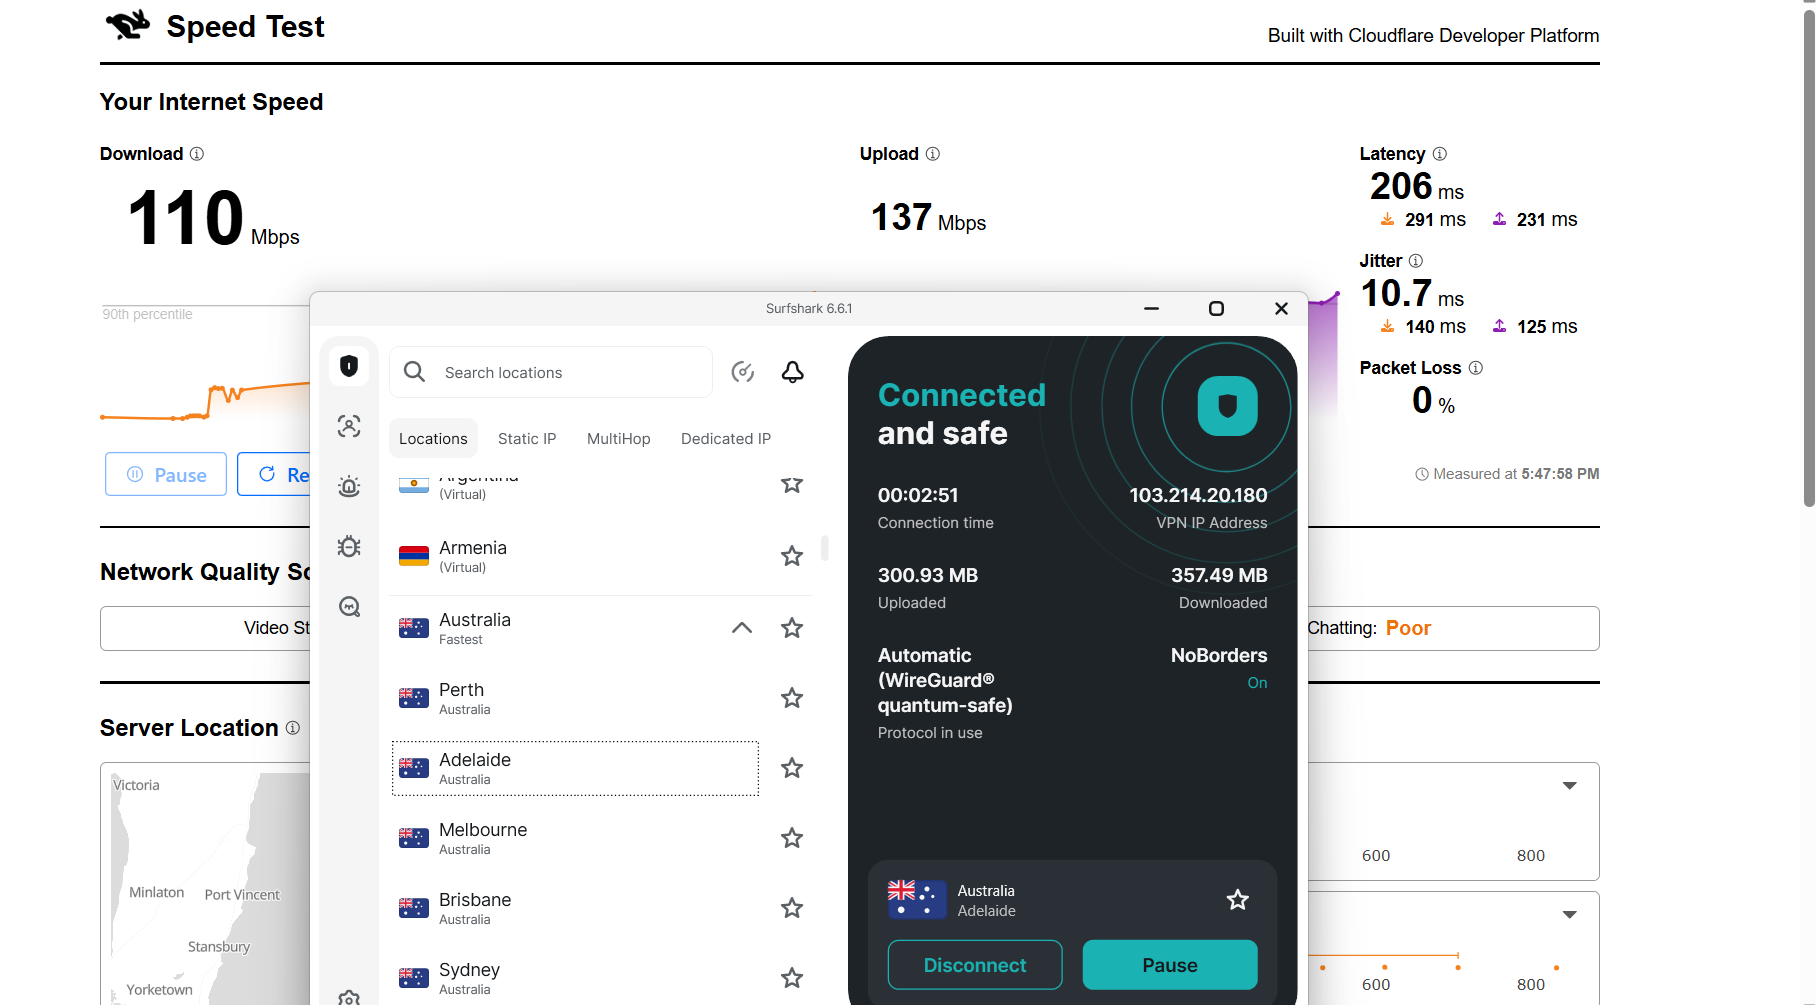Star the Perth Australia location
Screen dimensions: 1816x1005
point(791,698)
